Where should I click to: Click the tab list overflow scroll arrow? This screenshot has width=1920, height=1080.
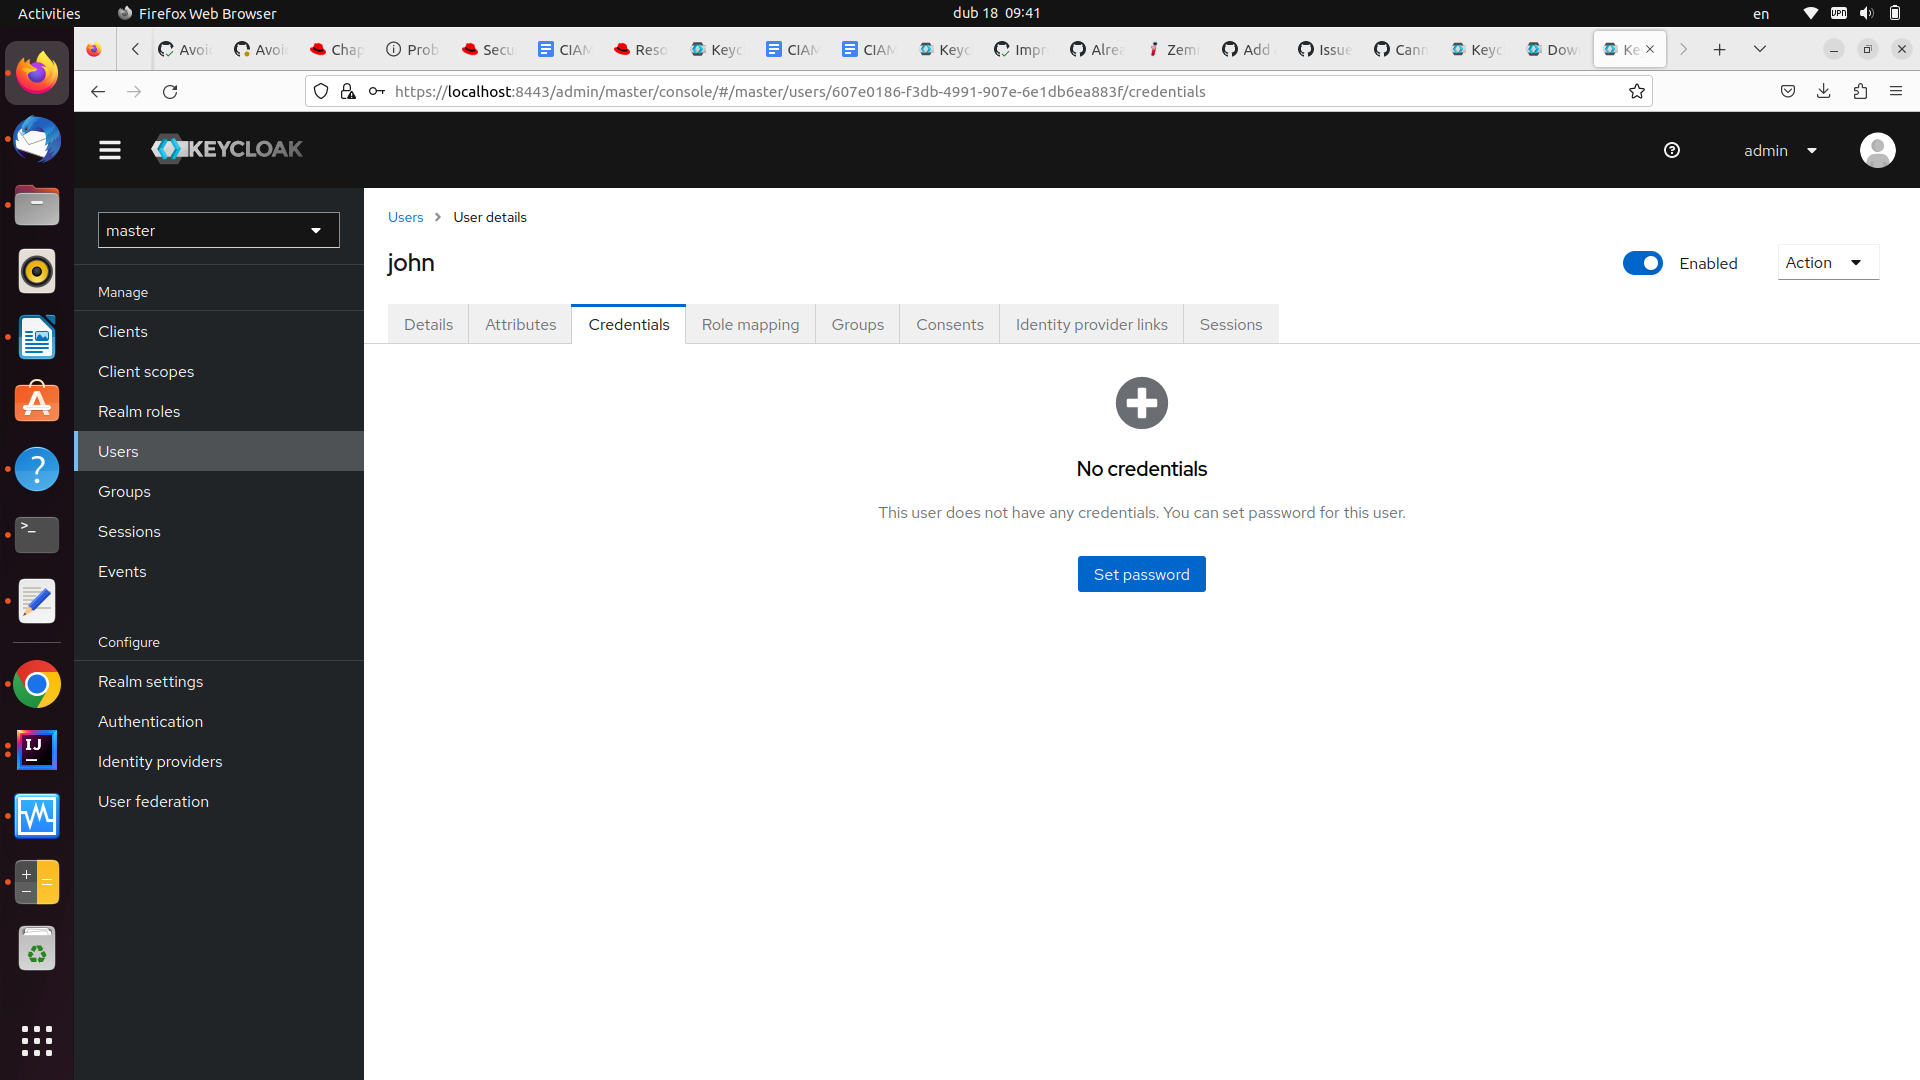1685,48
